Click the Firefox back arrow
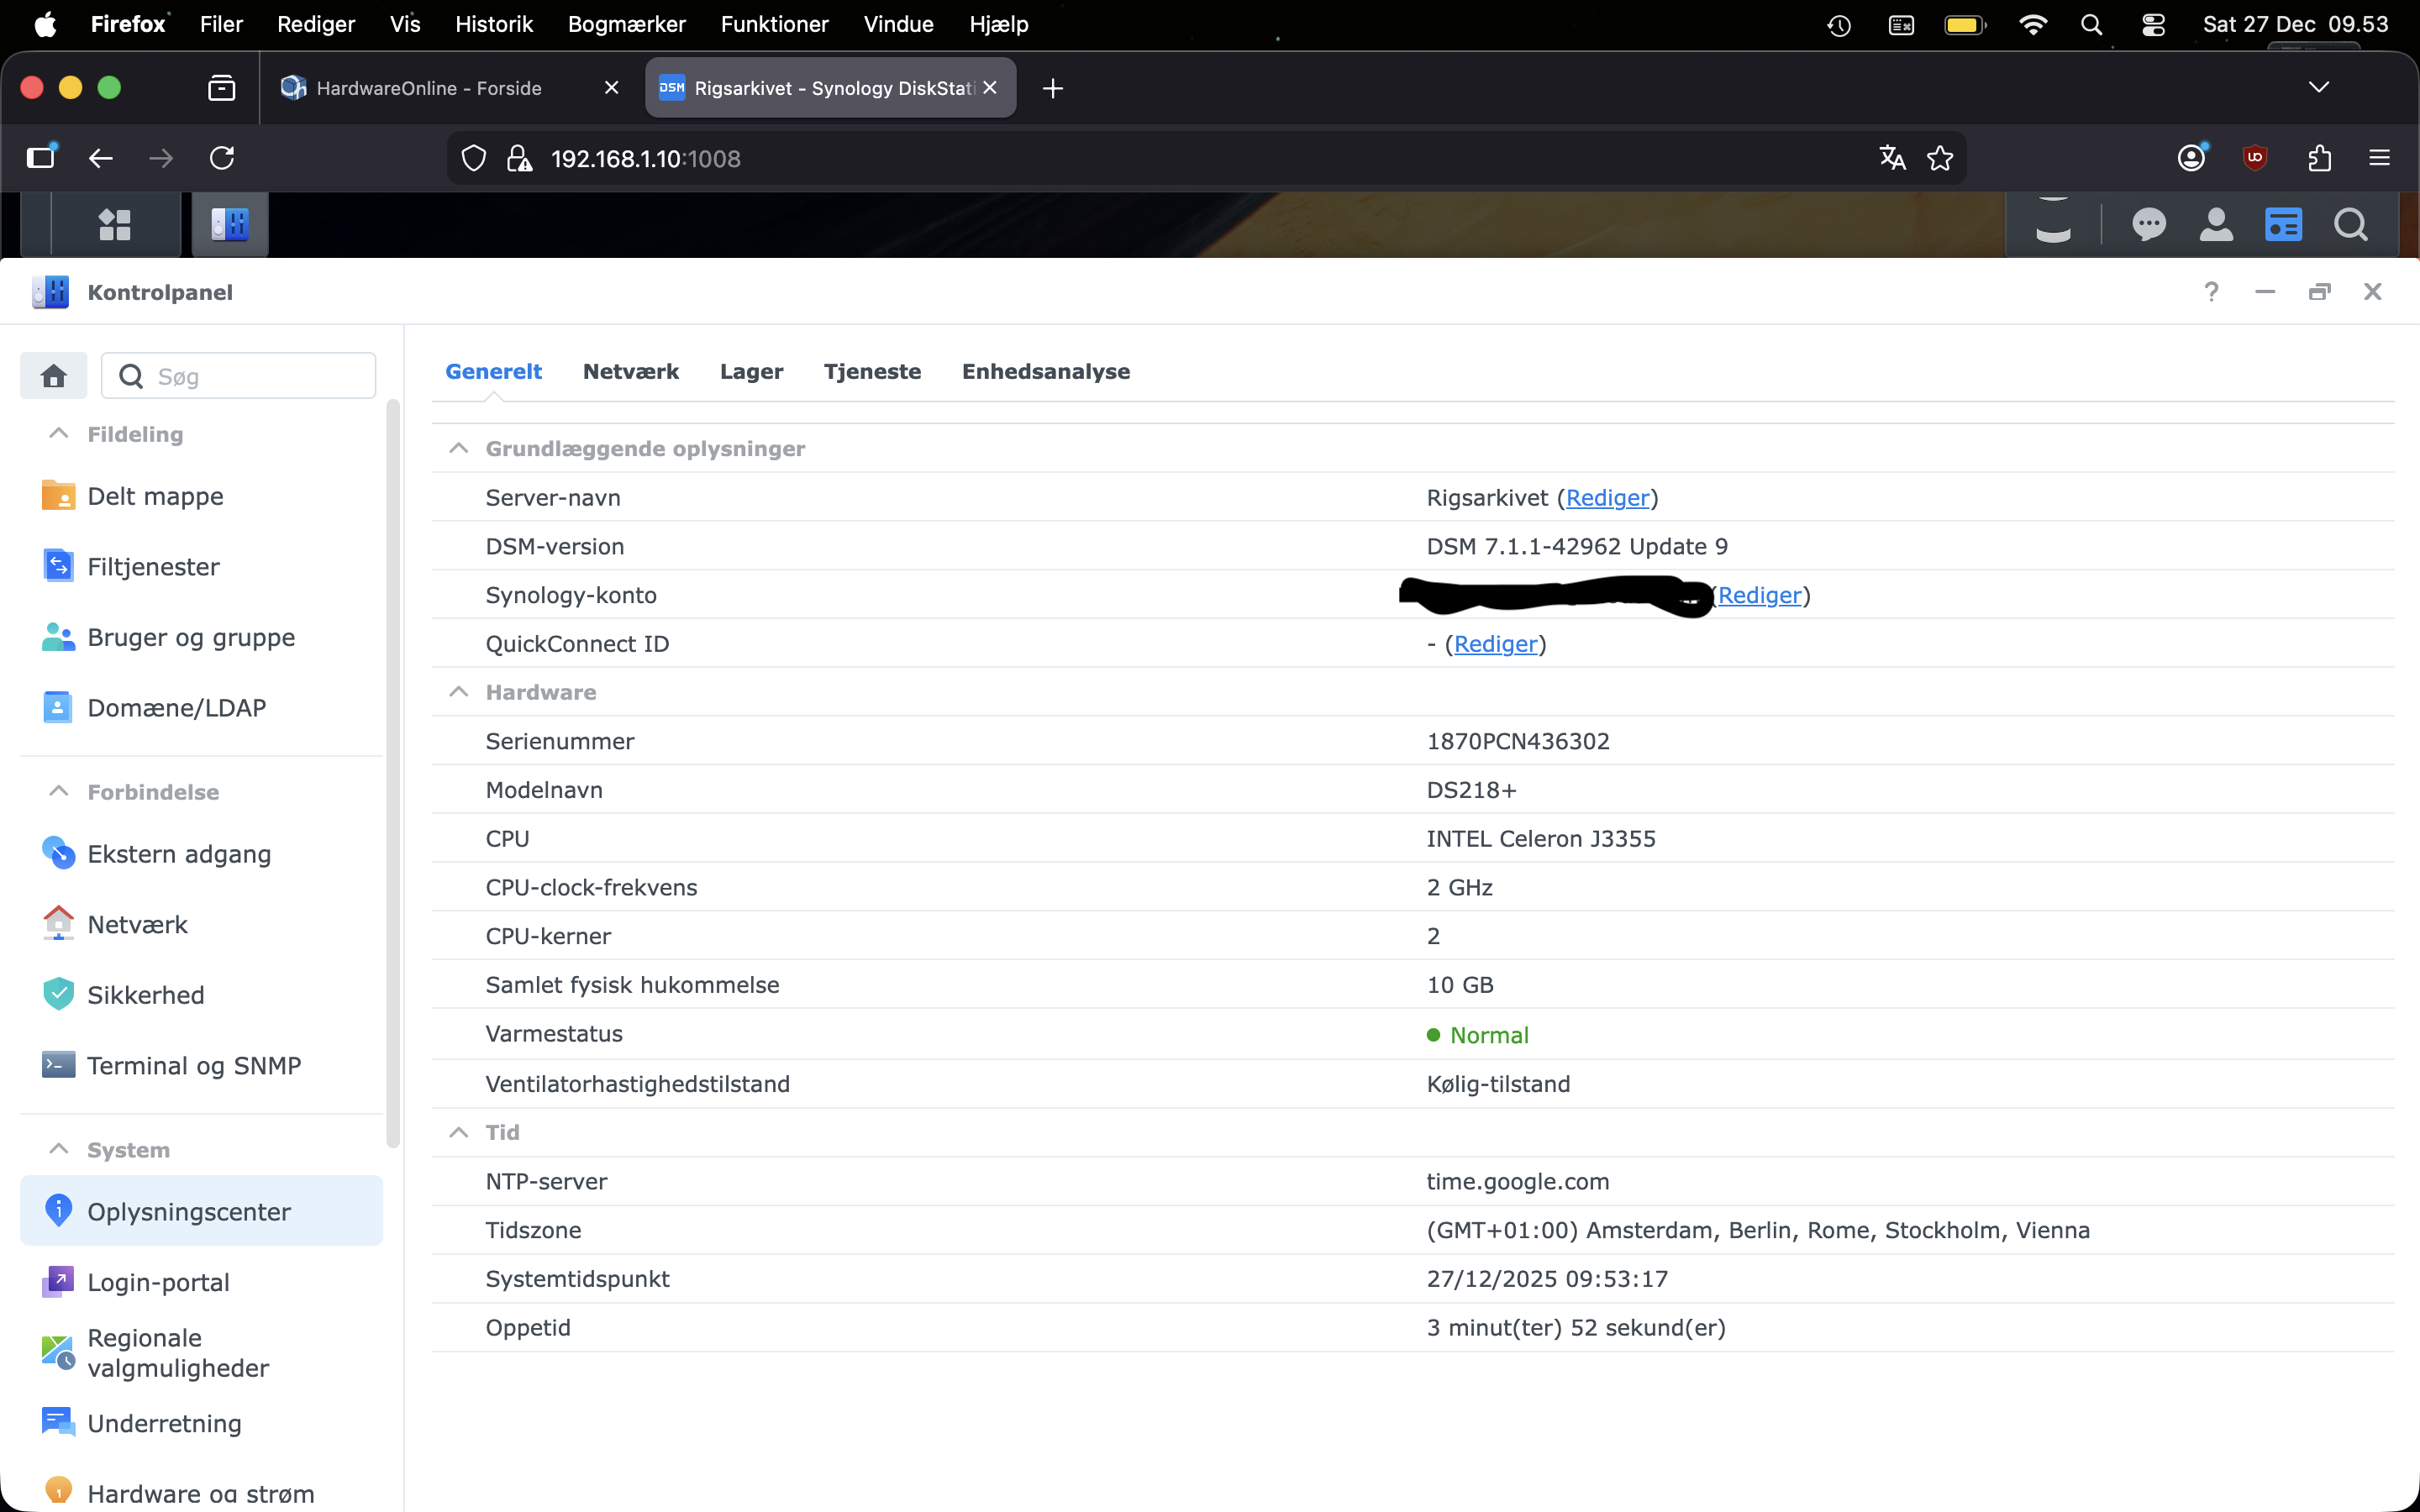Screen dimensions: 2420x1512 click(x=100, y=158)
